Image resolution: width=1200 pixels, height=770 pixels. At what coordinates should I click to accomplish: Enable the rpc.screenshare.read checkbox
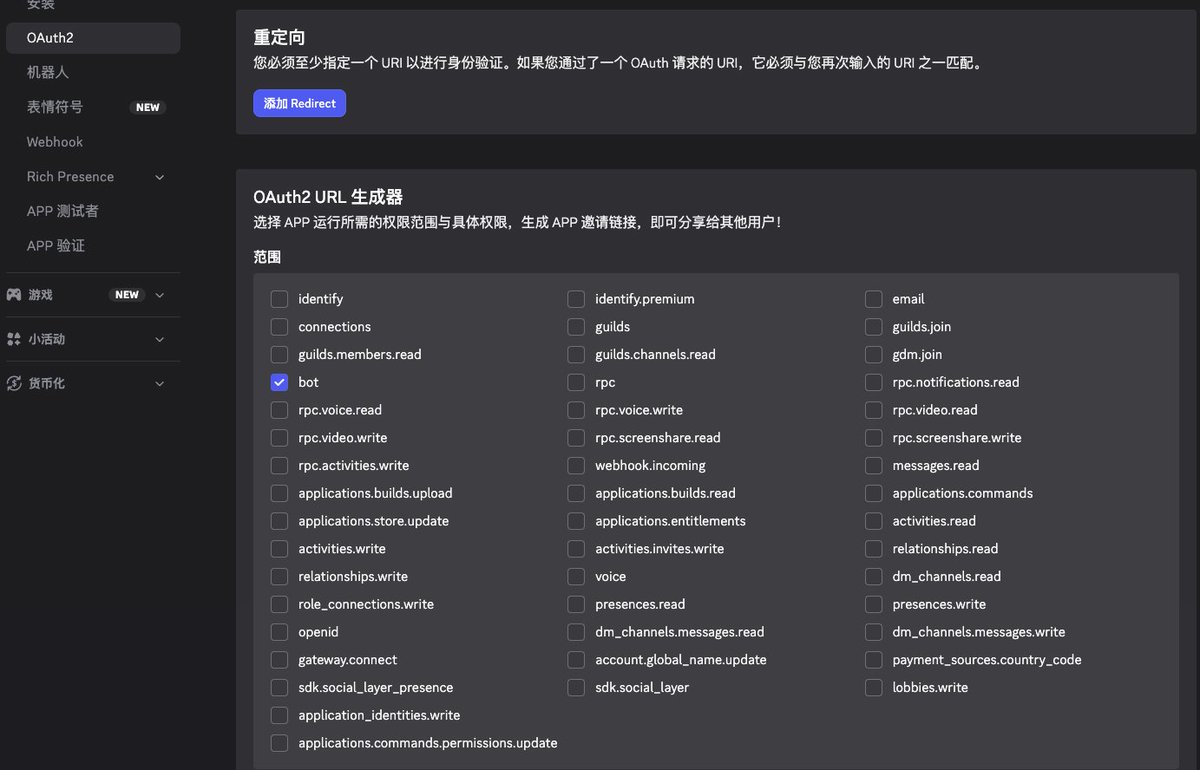576,438
